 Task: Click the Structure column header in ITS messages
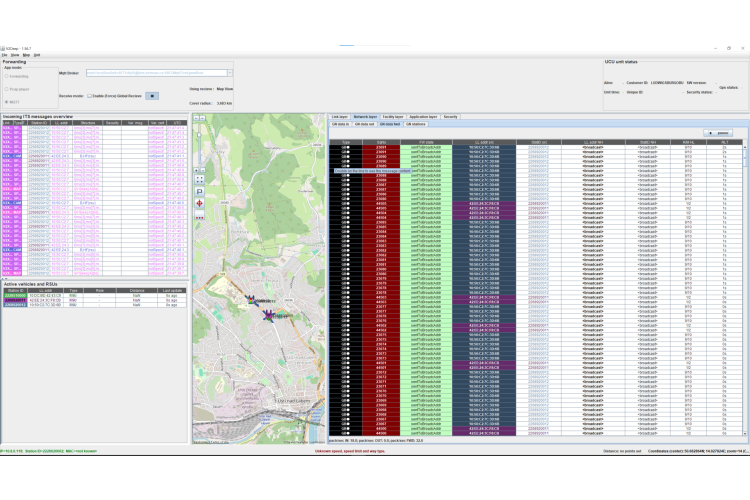(88, 123)
